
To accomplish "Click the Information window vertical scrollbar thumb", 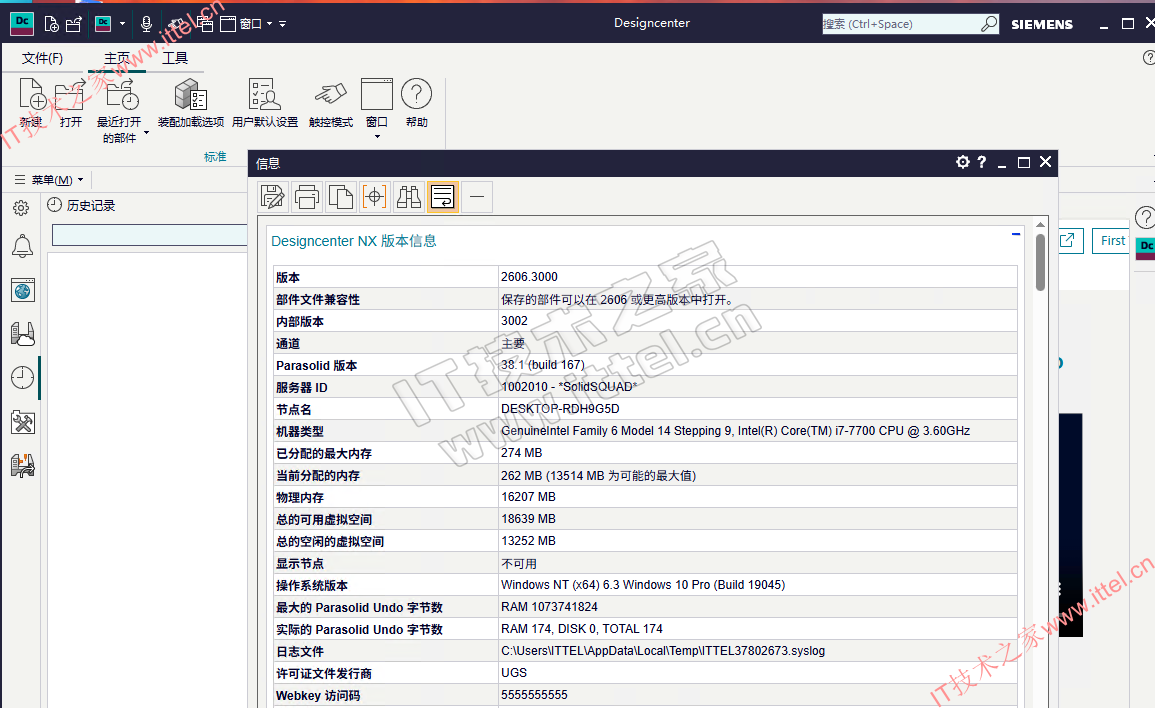I will pos(1040,262).
